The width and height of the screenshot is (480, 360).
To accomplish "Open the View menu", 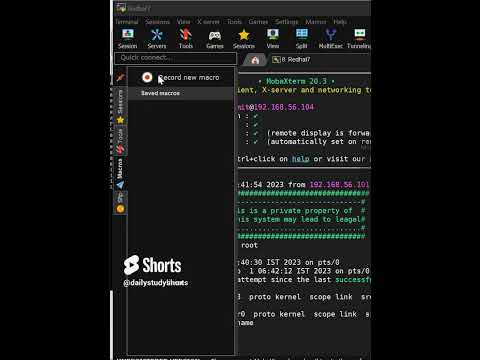I will [183, 22].
